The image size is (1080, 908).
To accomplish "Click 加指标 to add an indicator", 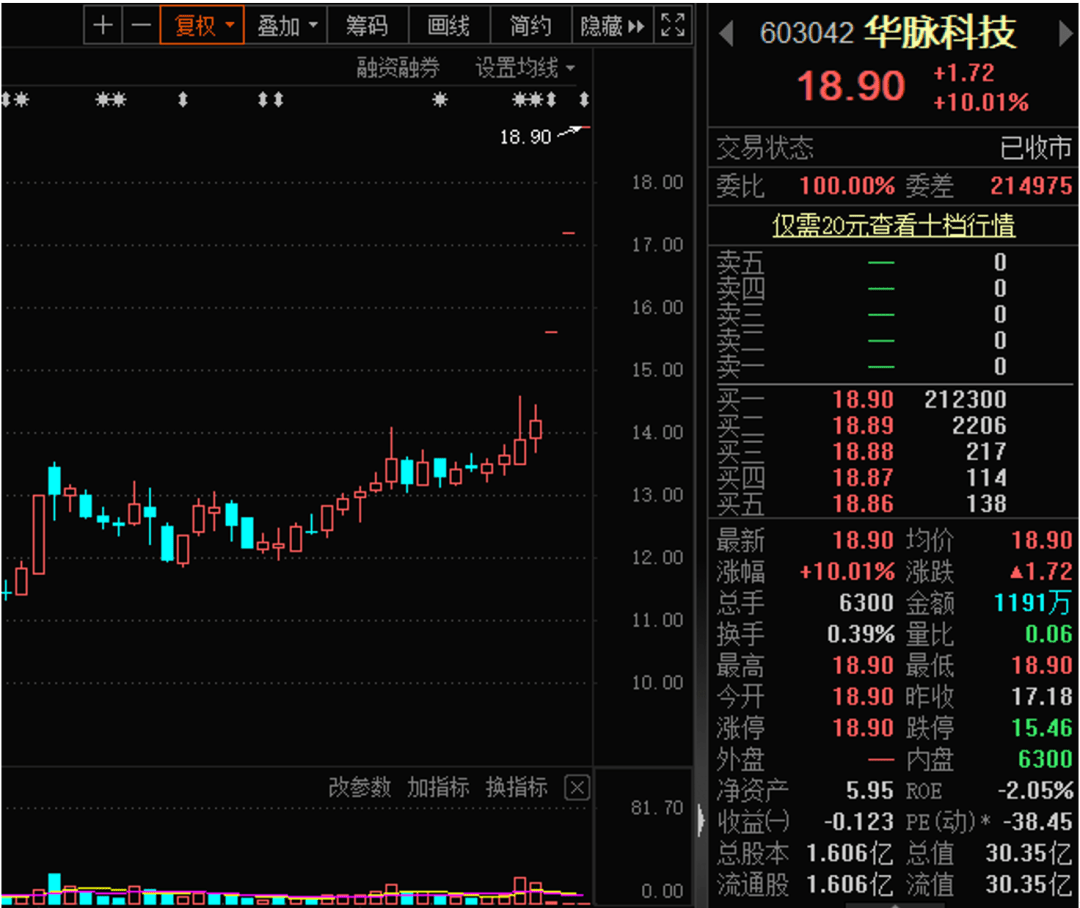I will (x=438, y=787).
